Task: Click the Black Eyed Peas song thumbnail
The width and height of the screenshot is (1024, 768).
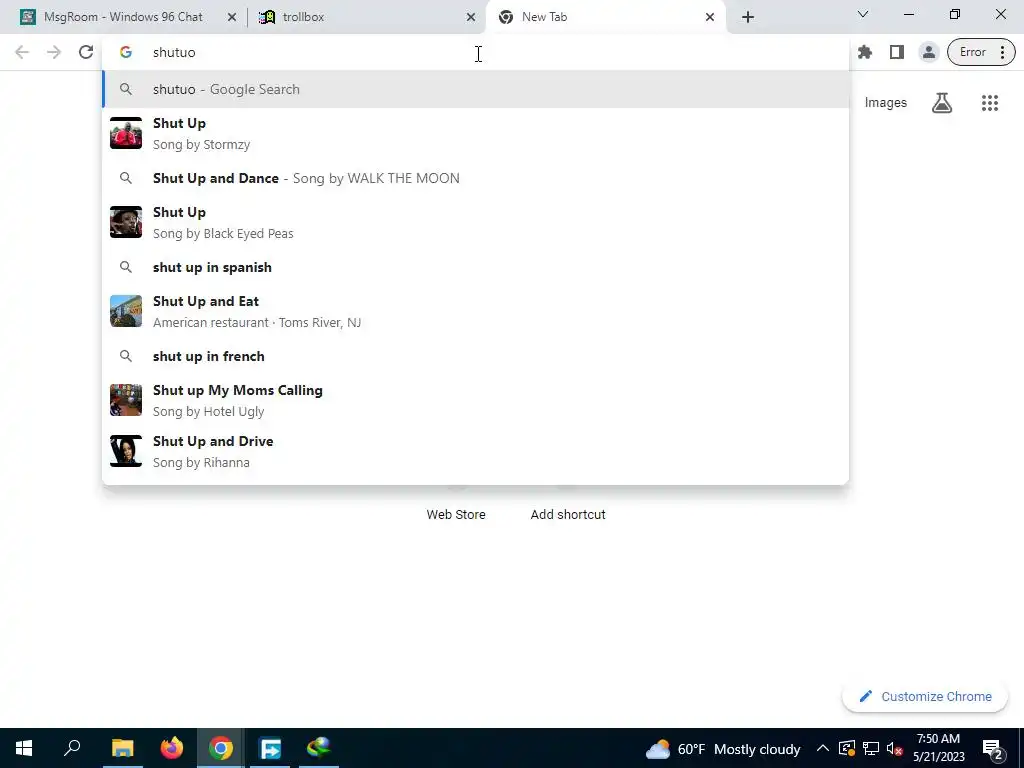Action: pyautogui.click(x=126, y=222)
